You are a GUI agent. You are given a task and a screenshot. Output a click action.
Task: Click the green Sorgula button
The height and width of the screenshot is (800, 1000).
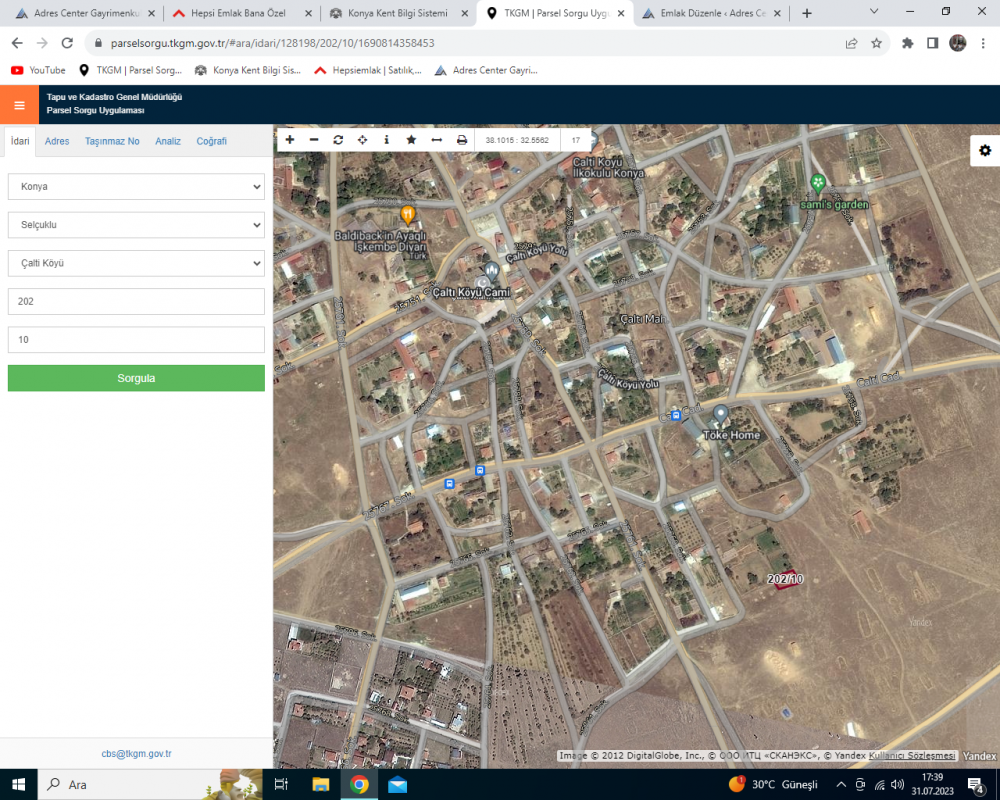[136, 378]
